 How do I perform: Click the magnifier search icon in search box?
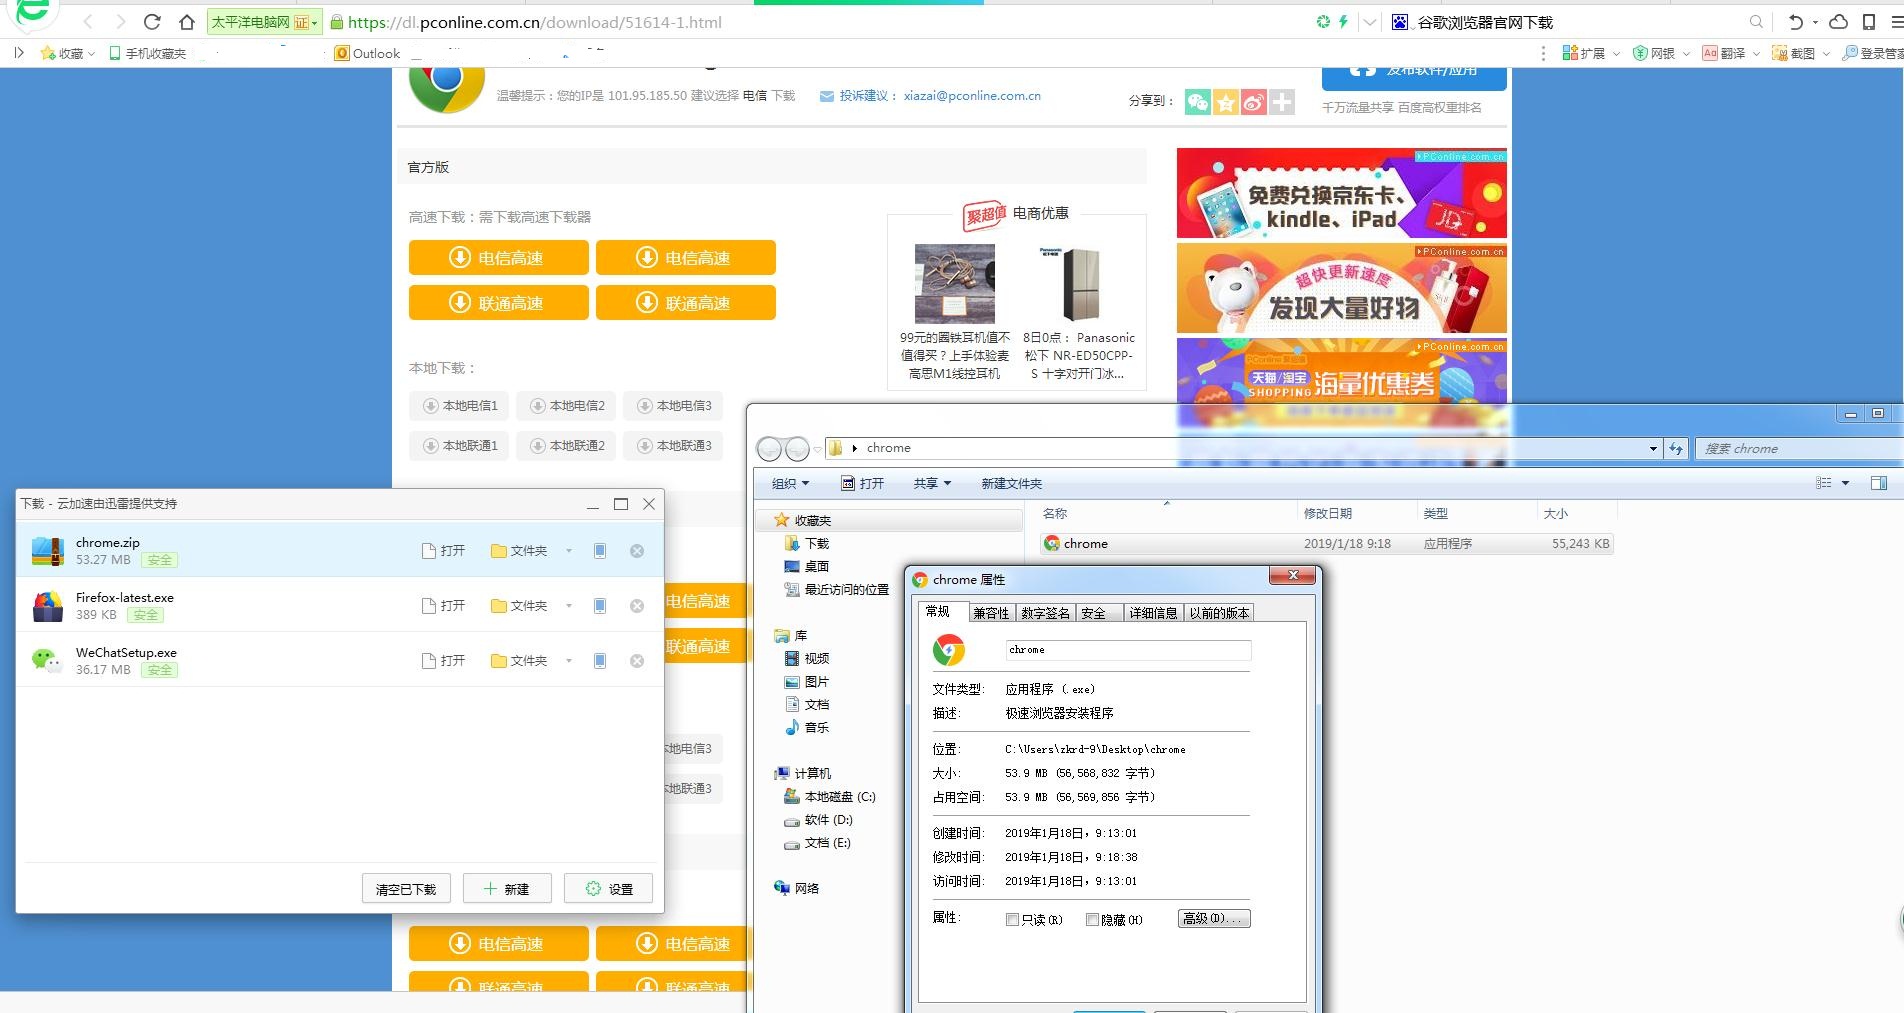[x=1756, y=22]
